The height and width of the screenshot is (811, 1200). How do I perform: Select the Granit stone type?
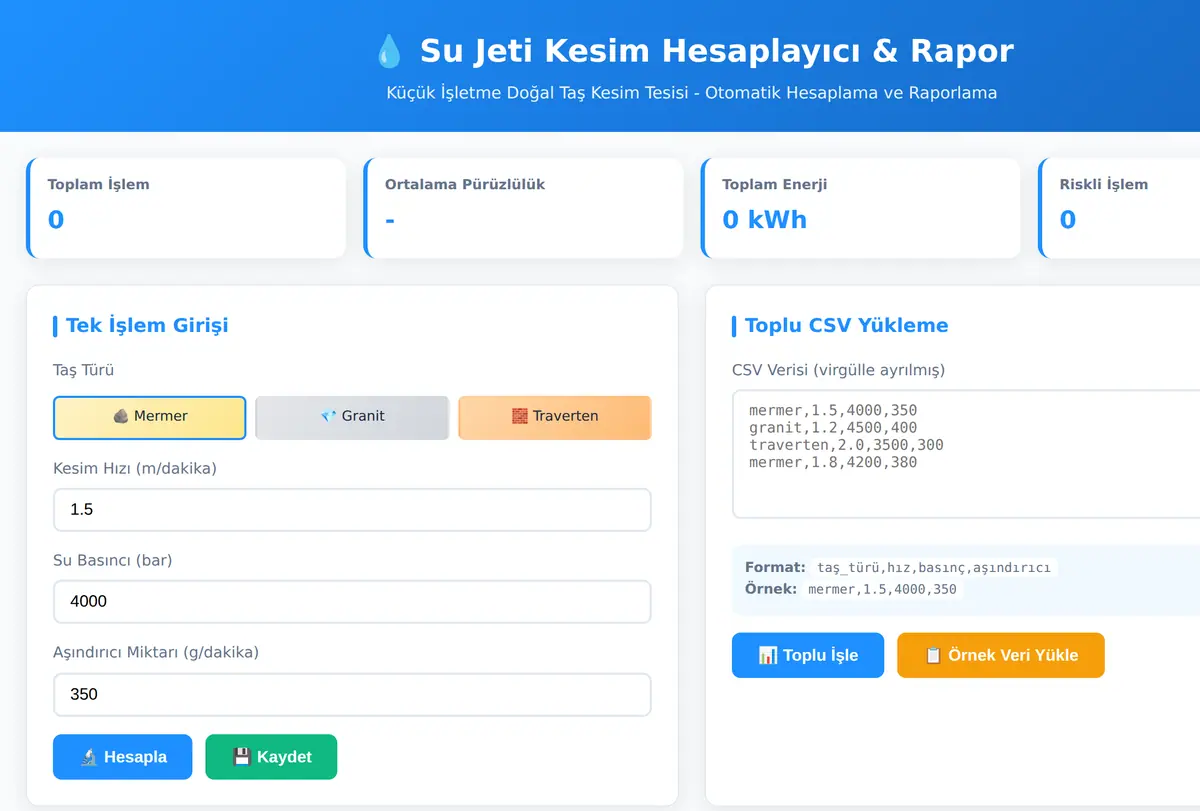coord(352,417)
